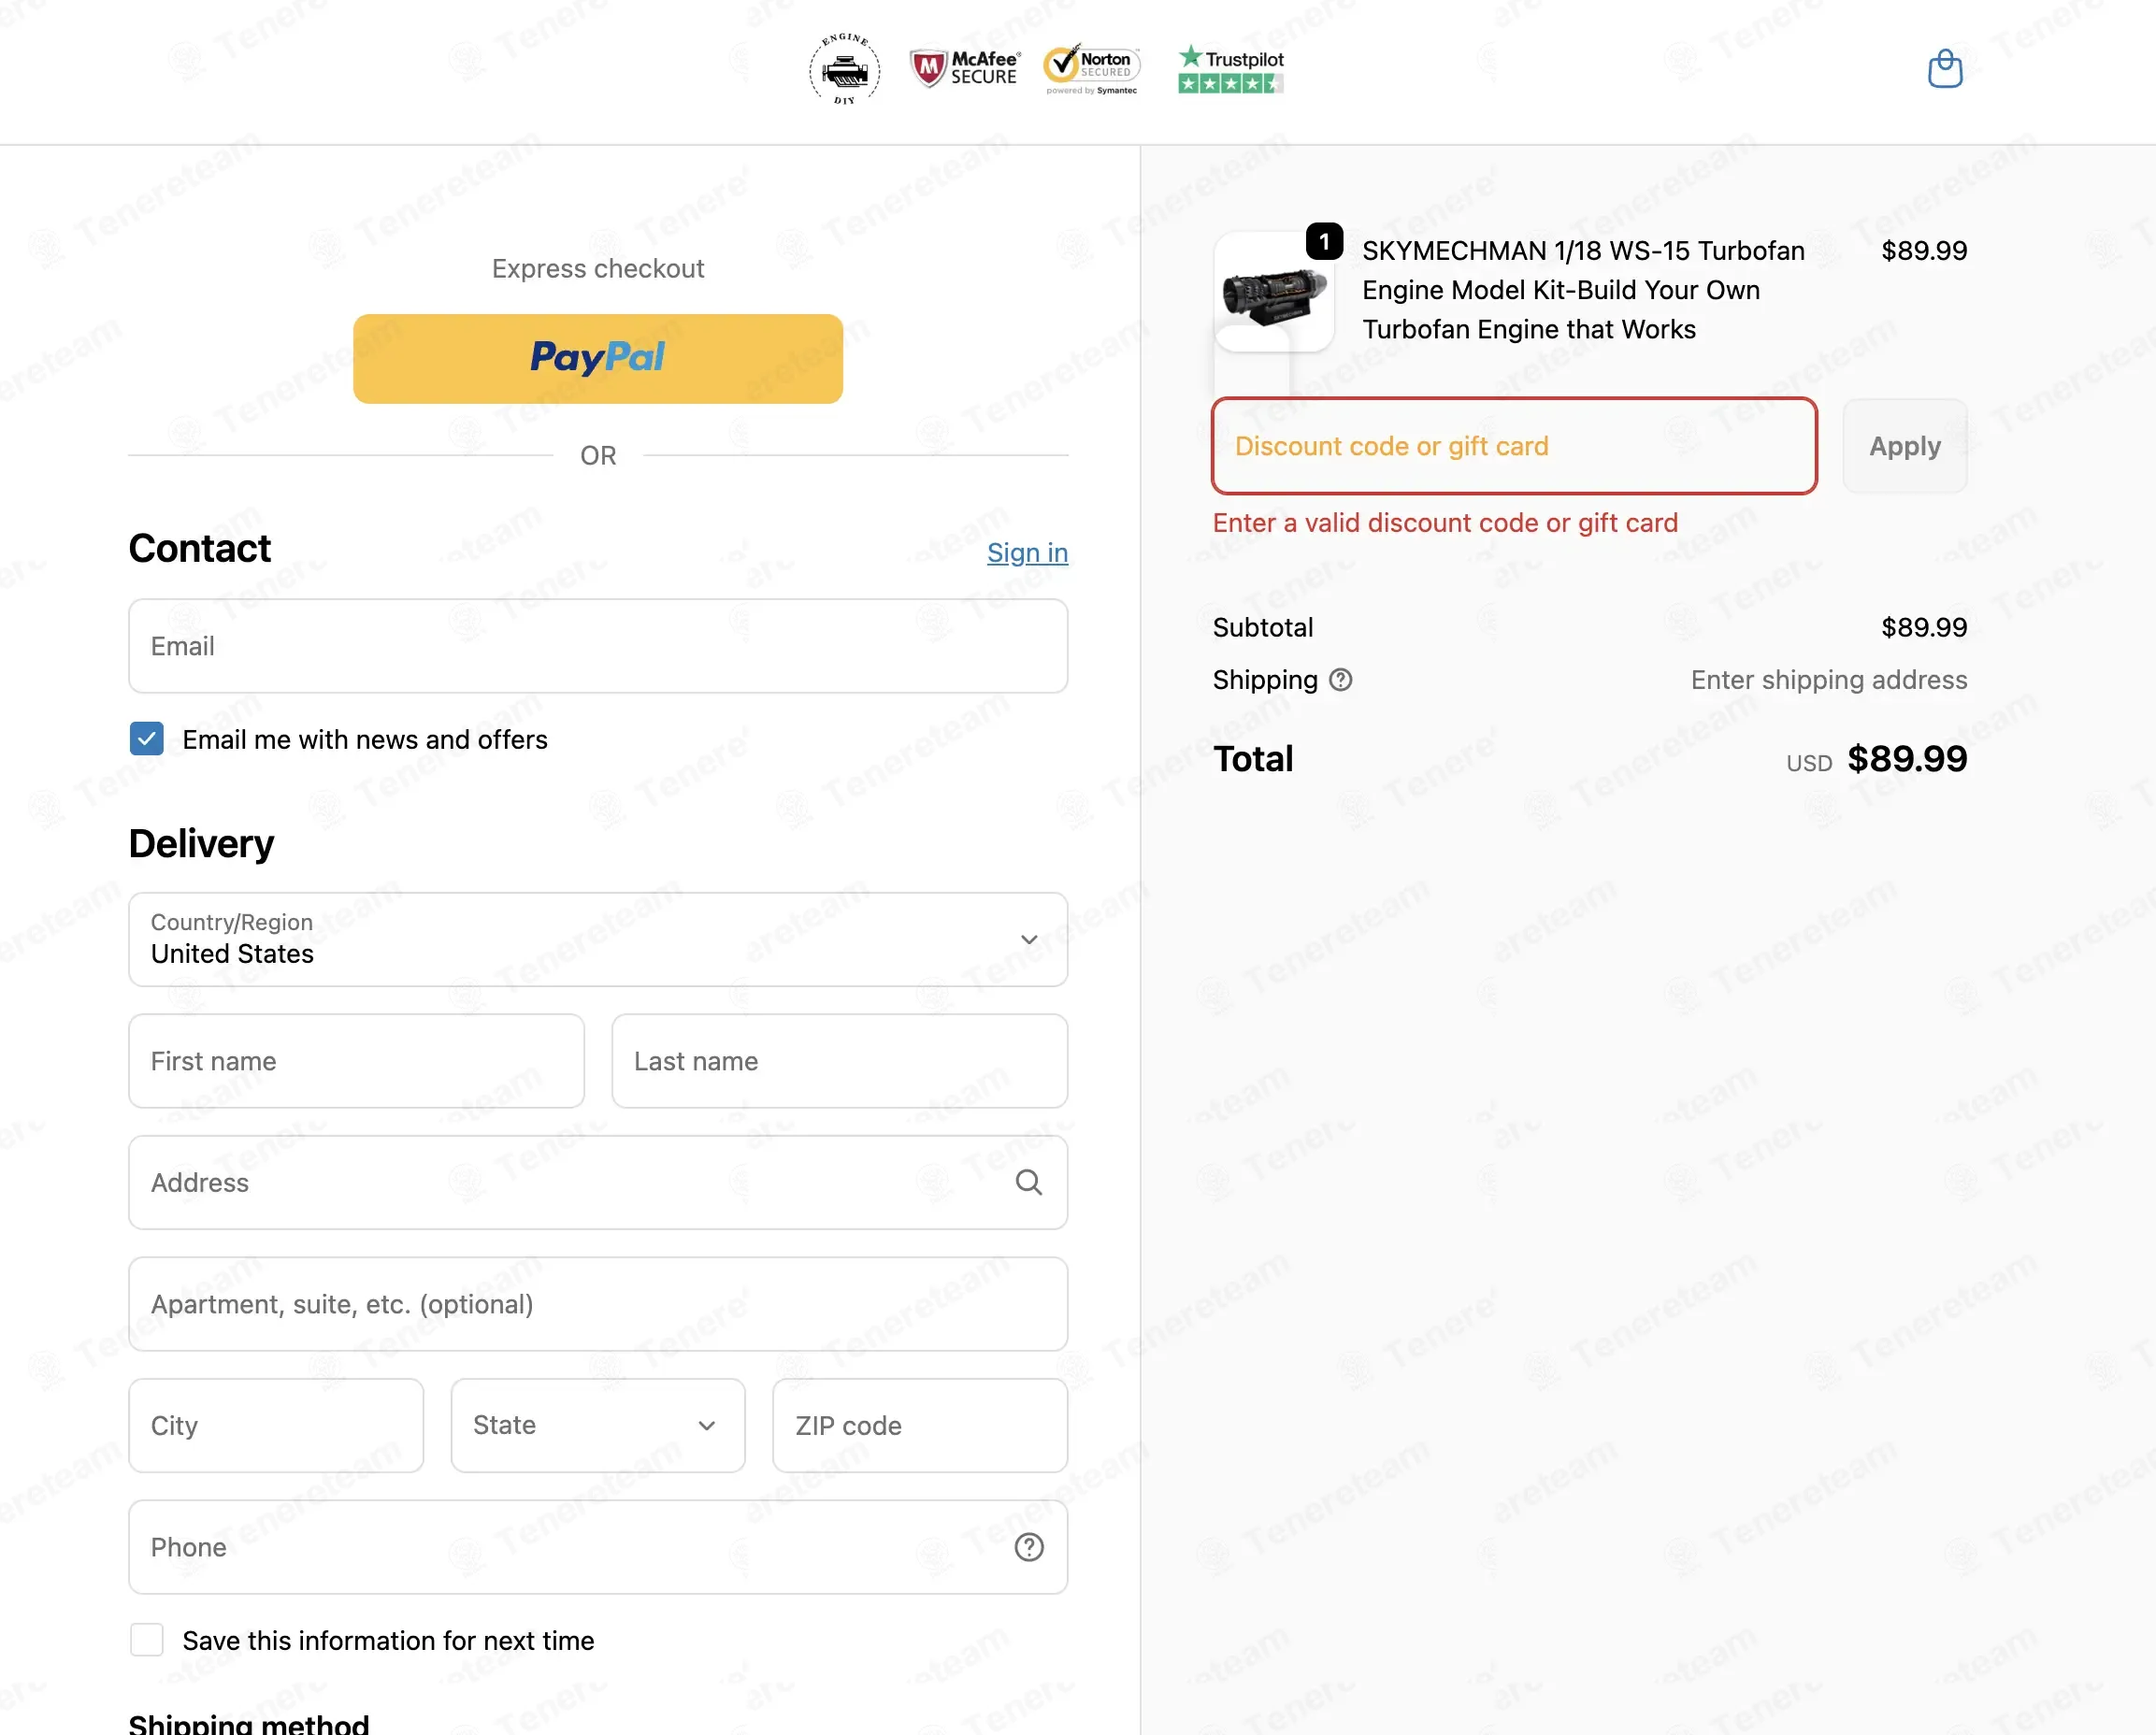Open the Sign in link
The height and width of the screenshot is (1735, 2156).
[1027, 552]
